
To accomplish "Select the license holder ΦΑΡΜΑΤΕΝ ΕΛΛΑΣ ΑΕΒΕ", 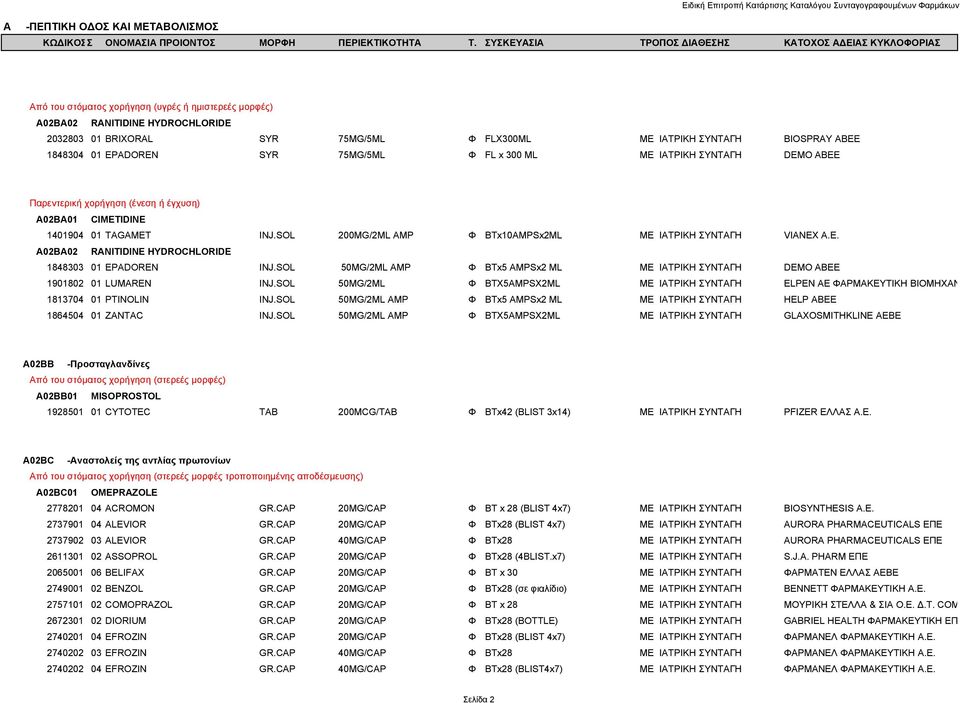I will point(841,573).
